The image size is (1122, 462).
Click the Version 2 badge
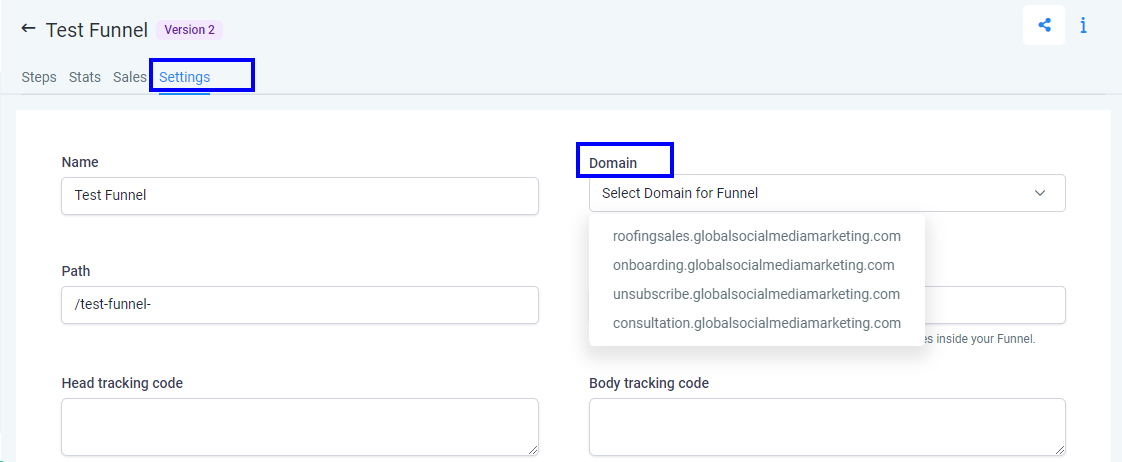[x=190, y=30]
